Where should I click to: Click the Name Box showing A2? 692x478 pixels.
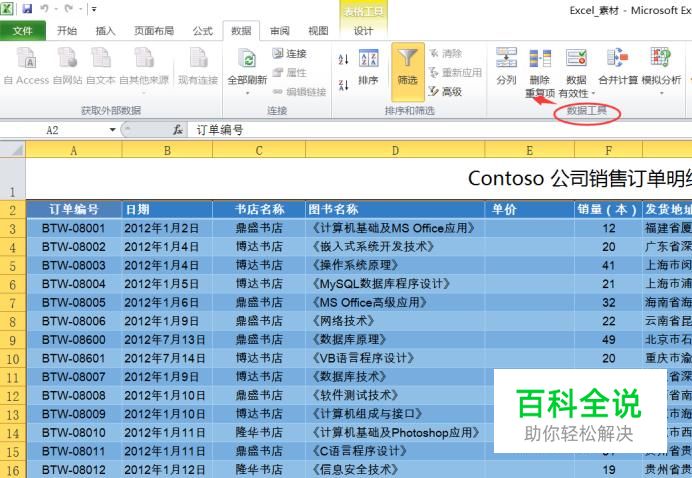[x=53, y=130]
